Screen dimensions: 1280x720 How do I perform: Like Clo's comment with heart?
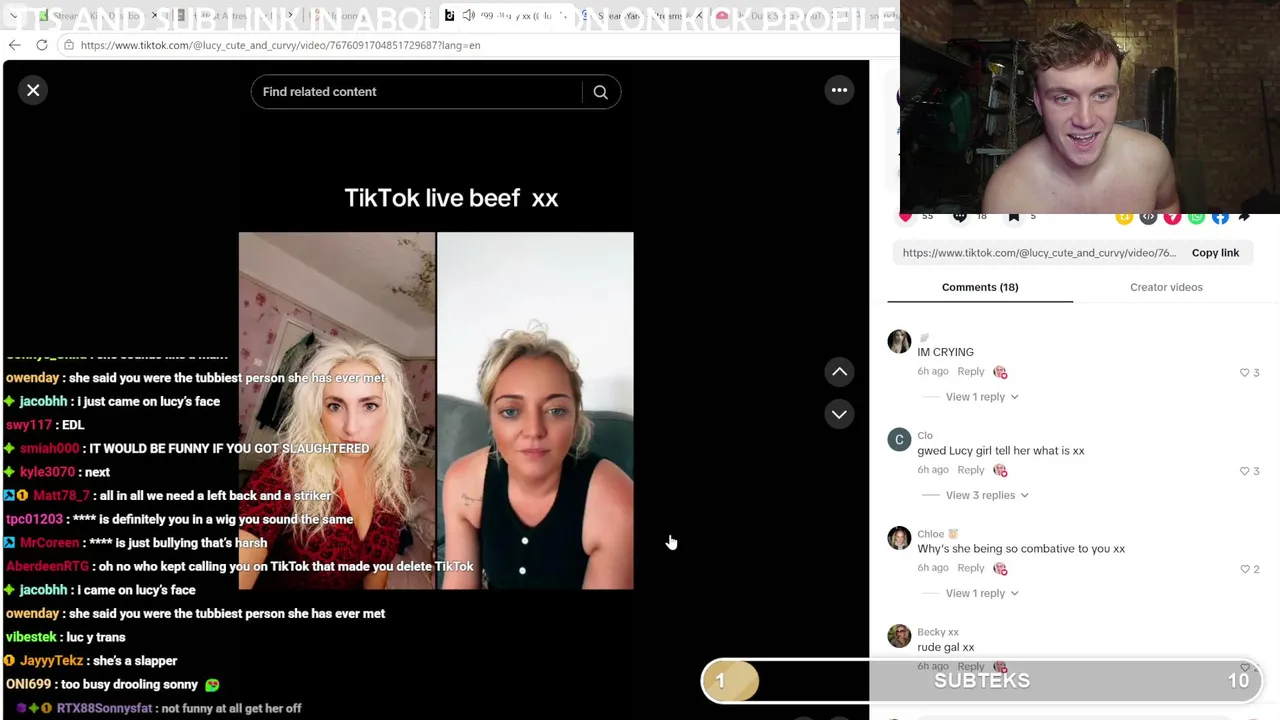click(x=1245, y=470)
